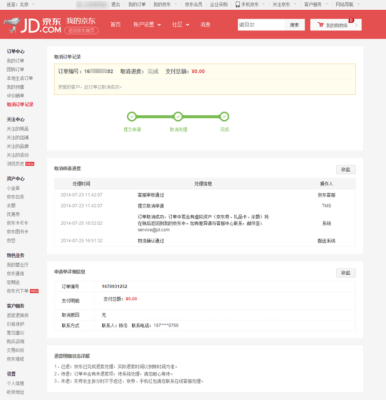Click the JD.COM logo

[x=32, y=25]
